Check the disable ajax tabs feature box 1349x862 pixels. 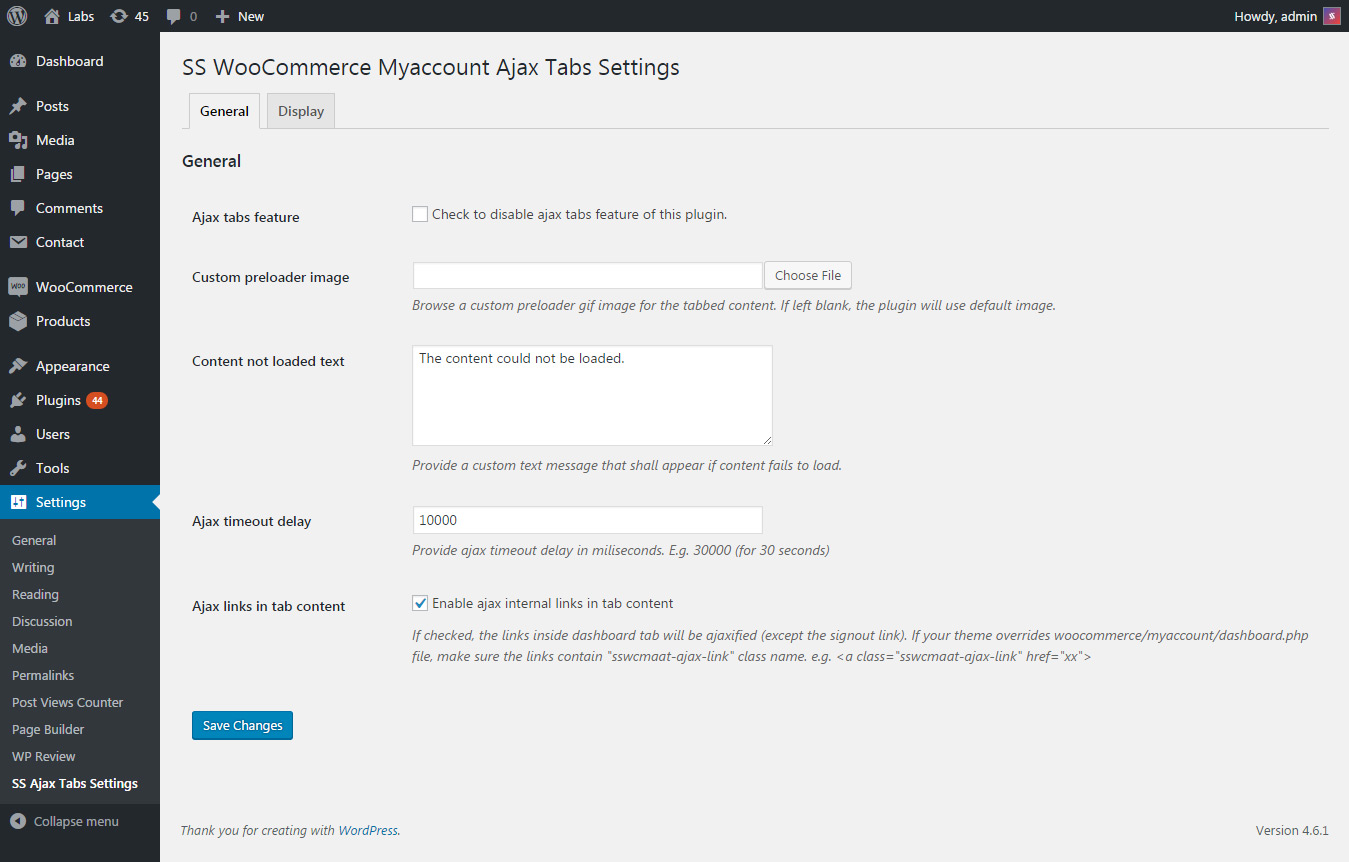(x=419, y=213)
